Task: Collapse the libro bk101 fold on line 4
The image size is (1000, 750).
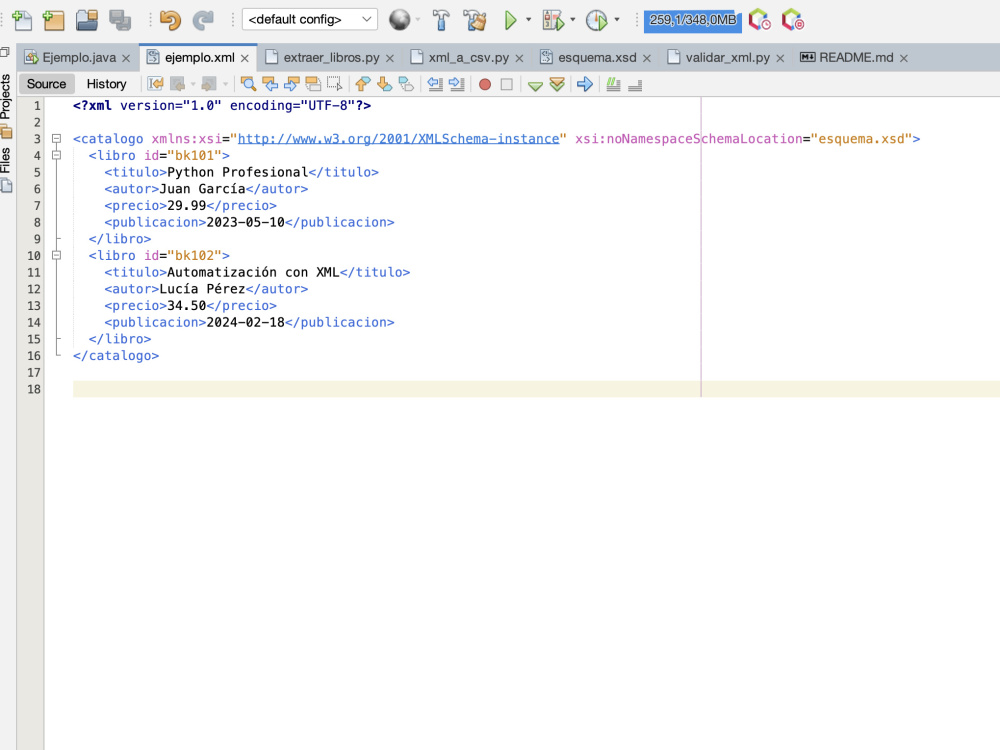Action: (56, 155)
